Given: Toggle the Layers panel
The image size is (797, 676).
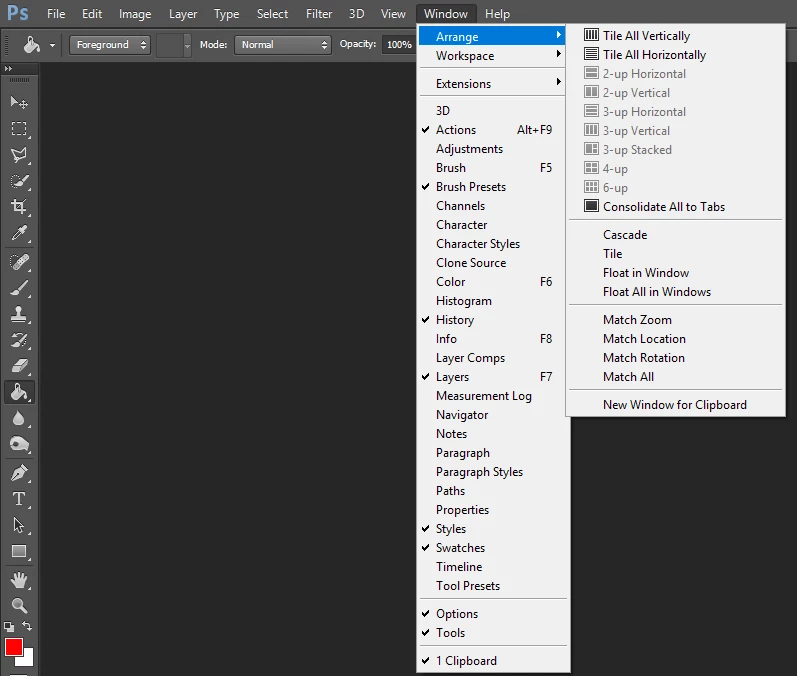Looking at the screenshot, I should point(492,377).
